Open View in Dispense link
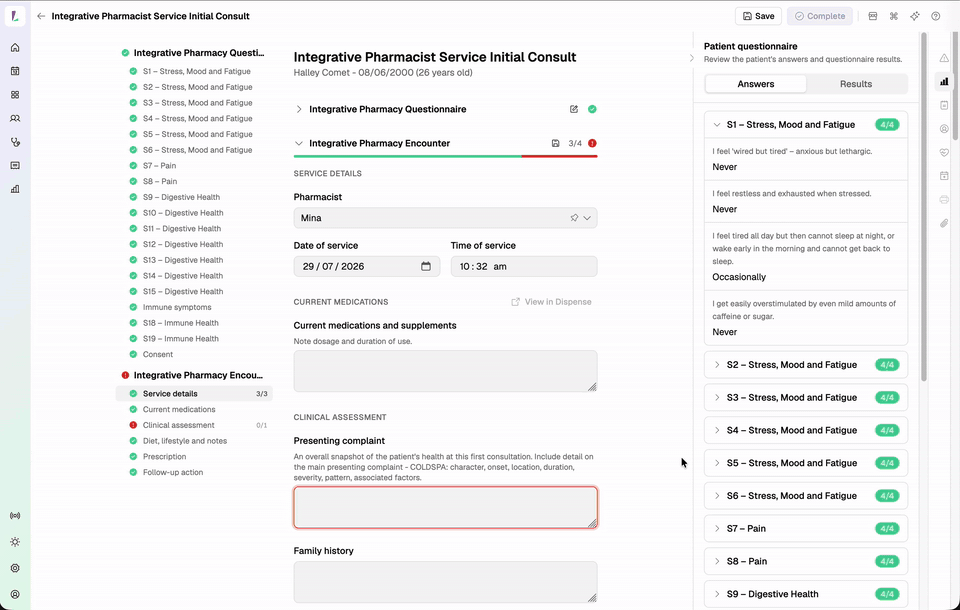 click(552, 302)
